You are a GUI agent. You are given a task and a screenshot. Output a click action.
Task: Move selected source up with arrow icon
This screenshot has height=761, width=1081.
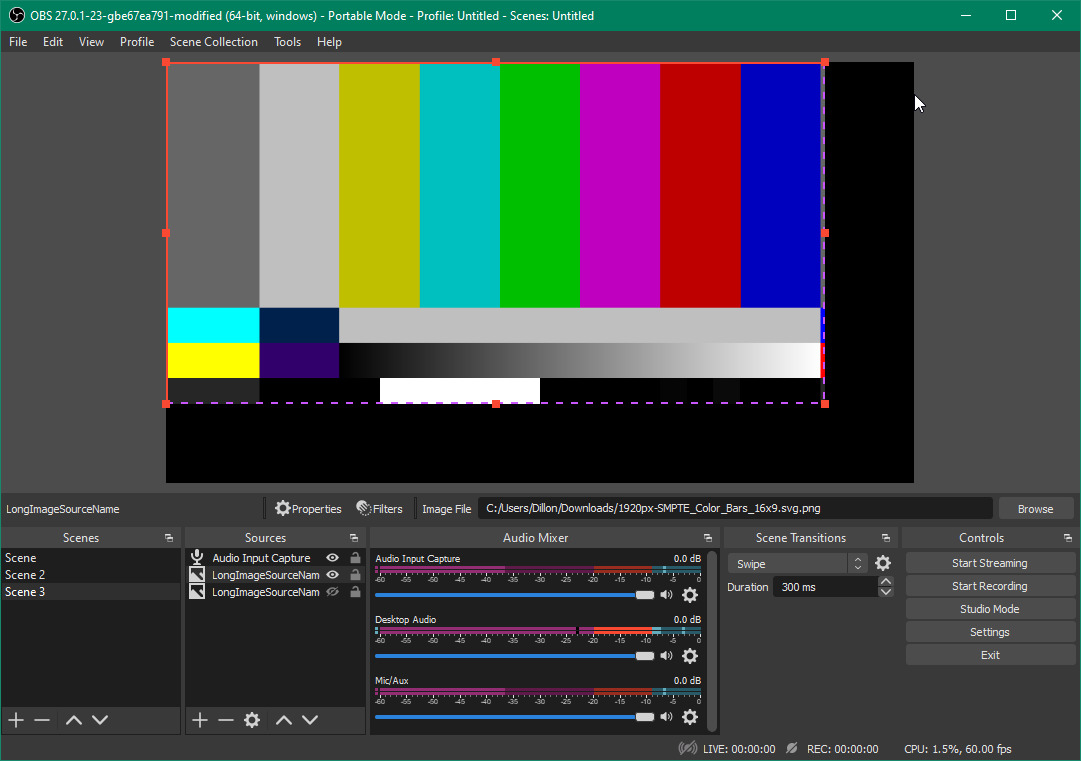(x=283, y=719)
